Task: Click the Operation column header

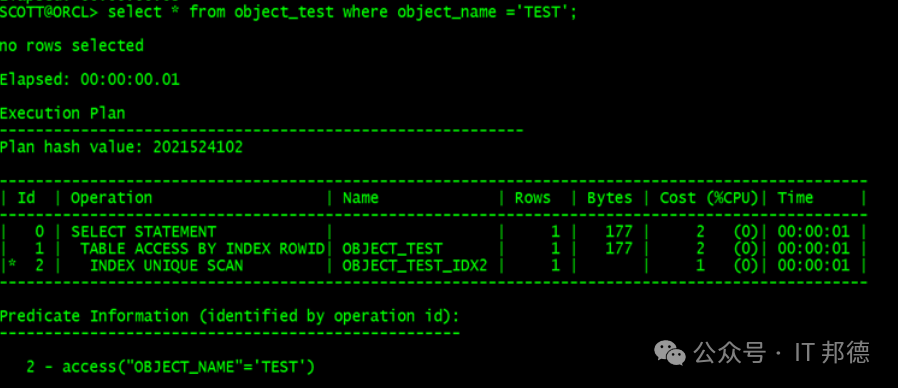Action: pyautogui.click(x=112, y=198)
